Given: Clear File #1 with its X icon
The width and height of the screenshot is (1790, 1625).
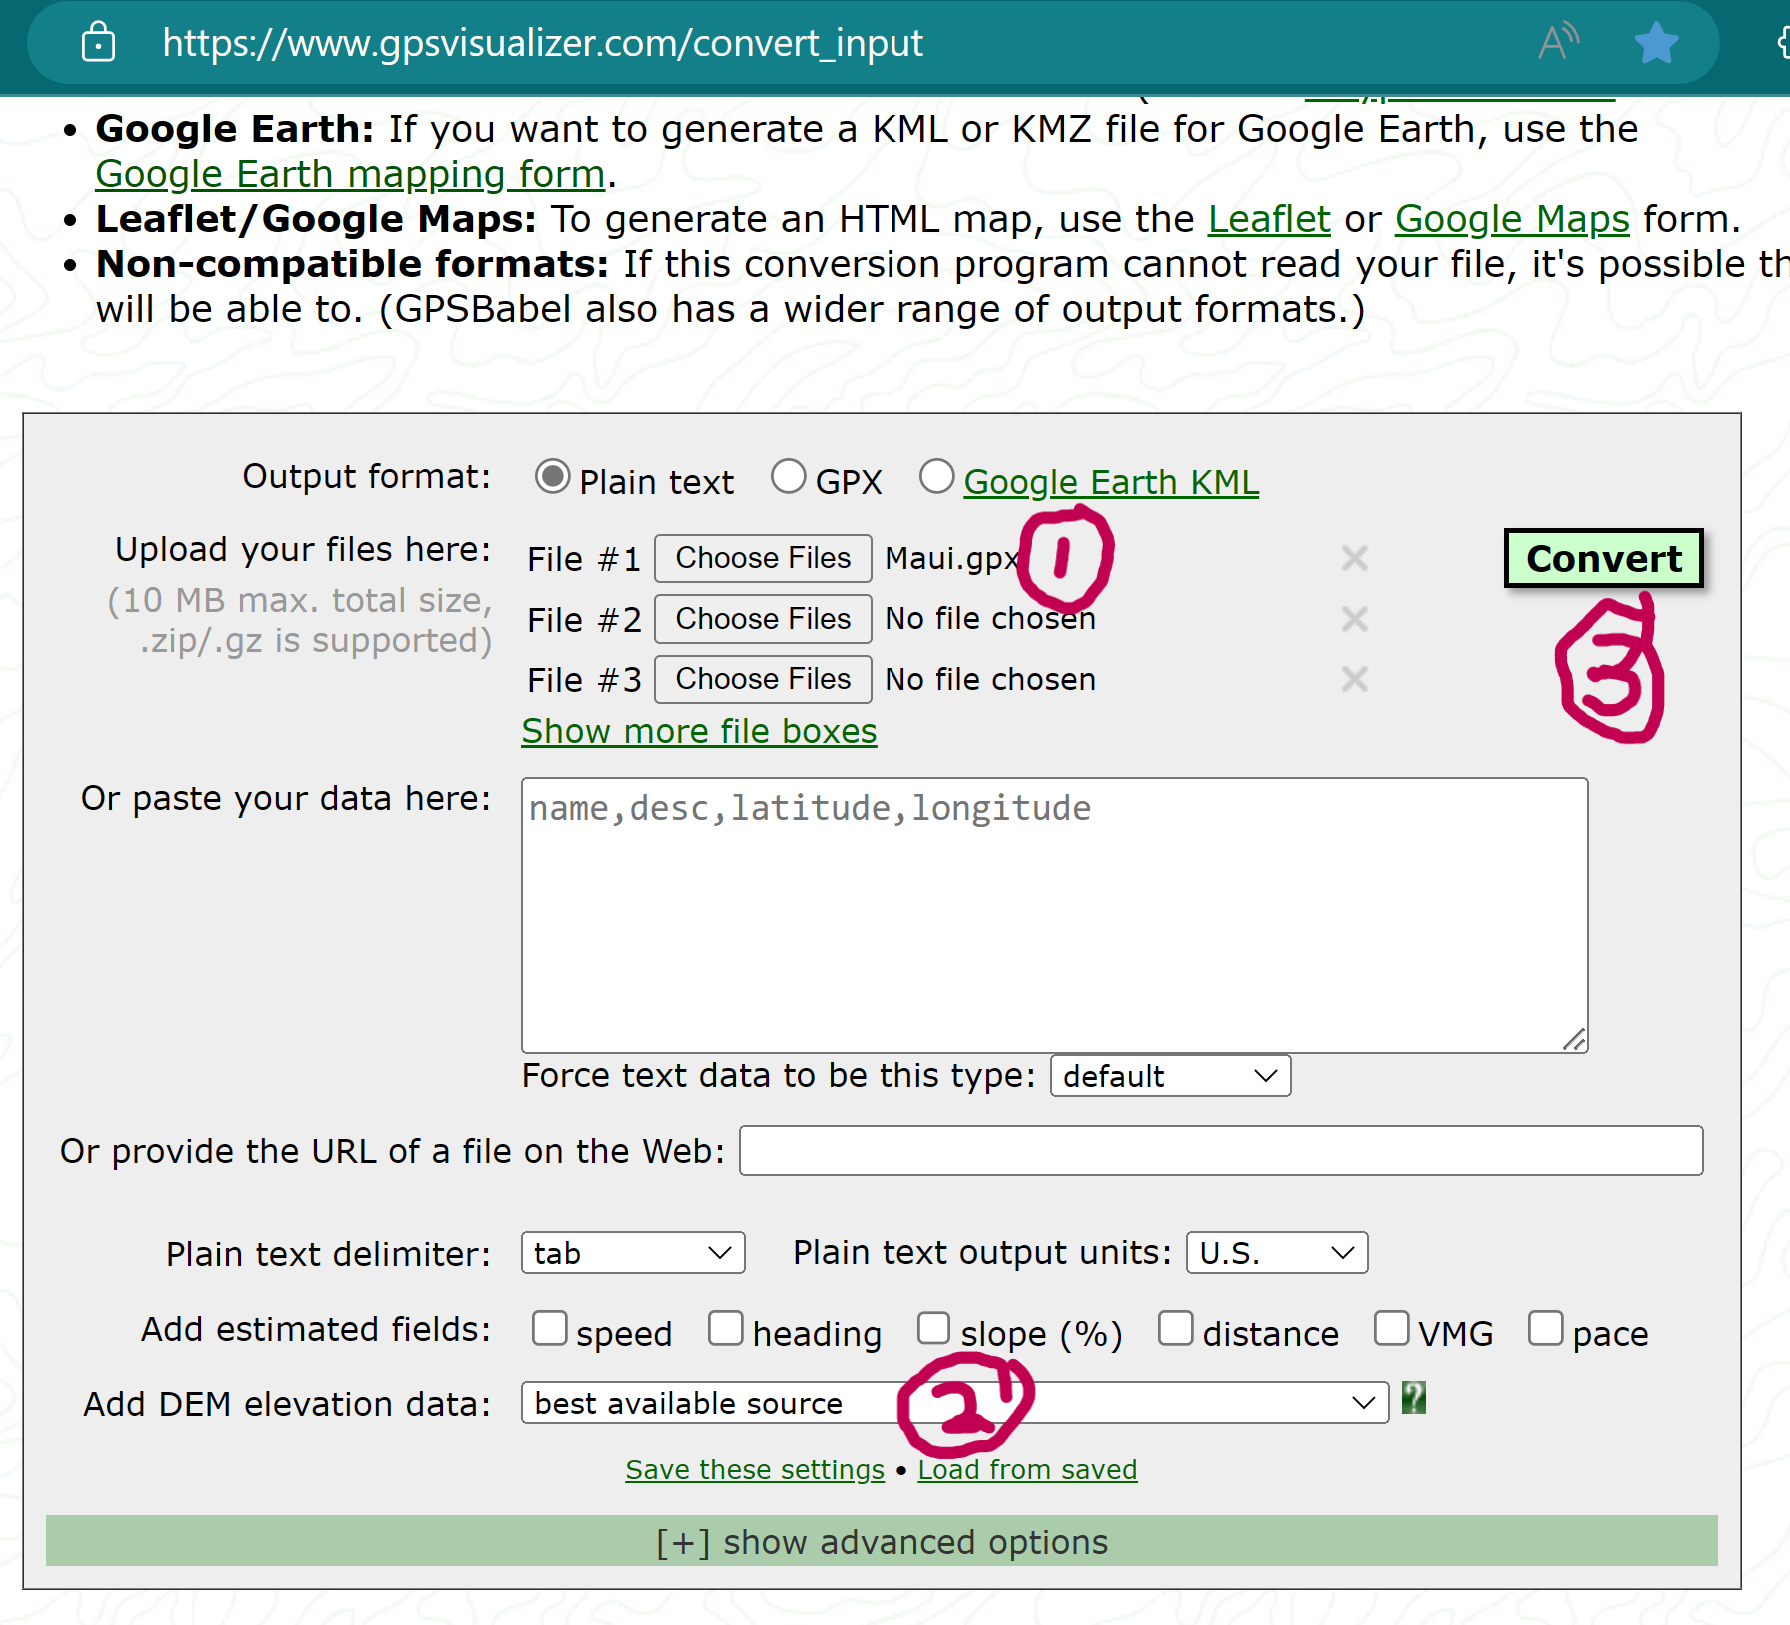Looking at the screenshot, I should [1355, 558].
